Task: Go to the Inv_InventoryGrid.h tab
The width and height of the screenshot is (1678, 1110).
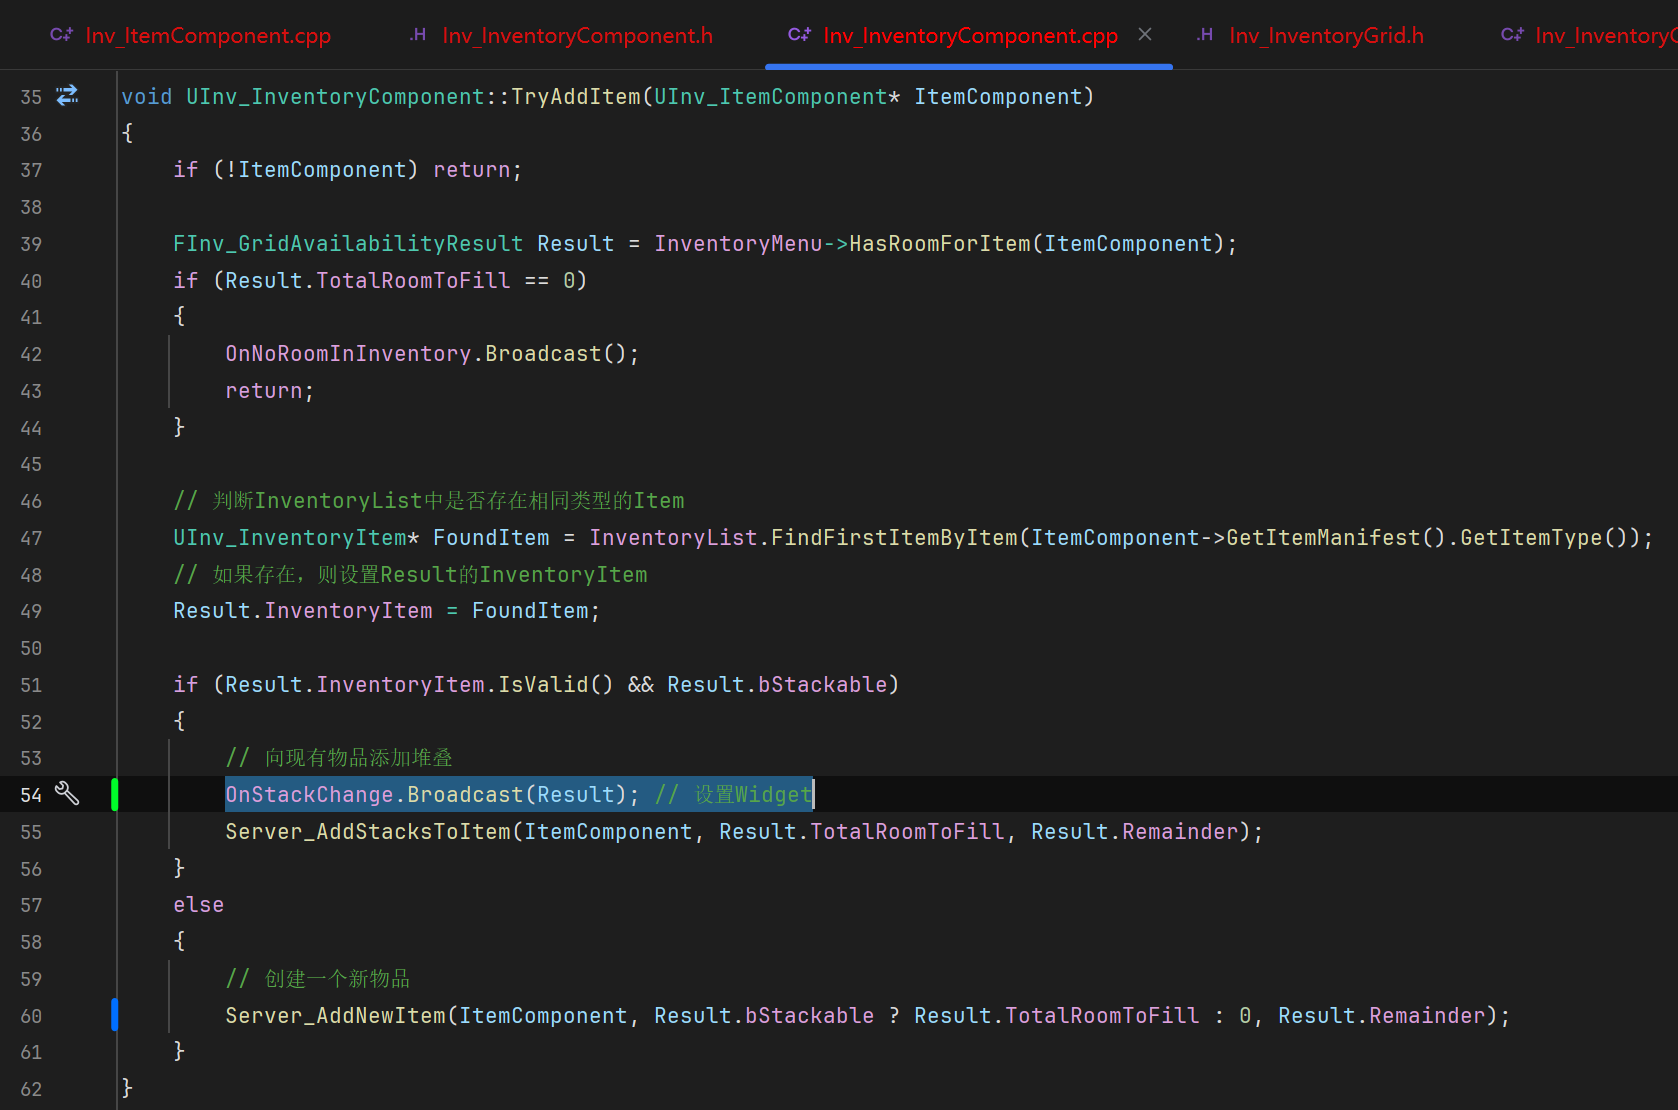Action: [1310, 36]
